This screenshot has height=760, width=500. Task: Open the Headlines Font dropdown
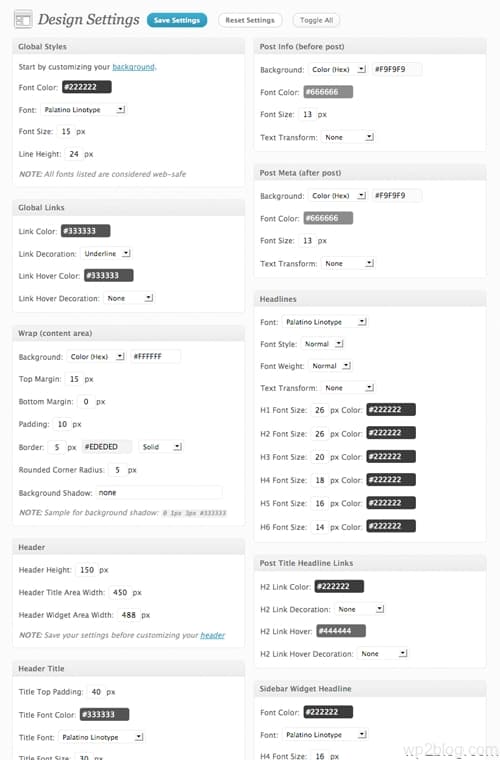(x=325, y=322)
